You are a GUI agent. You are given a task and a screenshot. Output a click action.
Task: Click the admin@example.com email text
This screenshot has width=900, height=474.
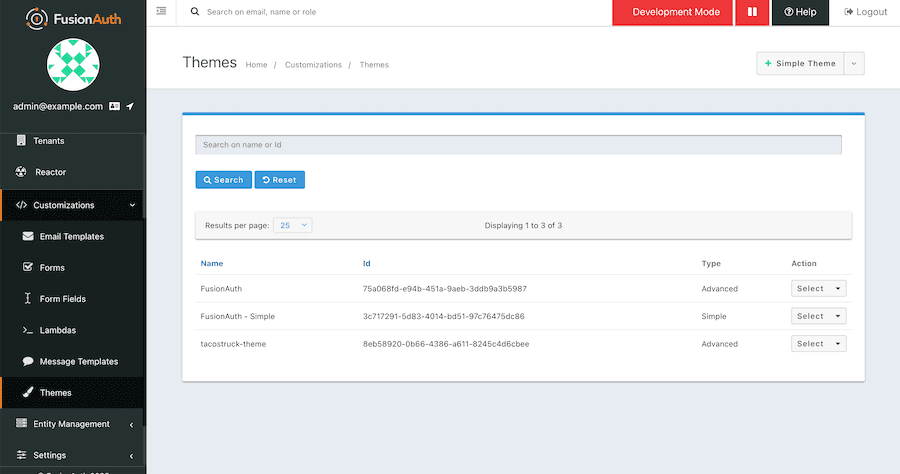(58, 106)
